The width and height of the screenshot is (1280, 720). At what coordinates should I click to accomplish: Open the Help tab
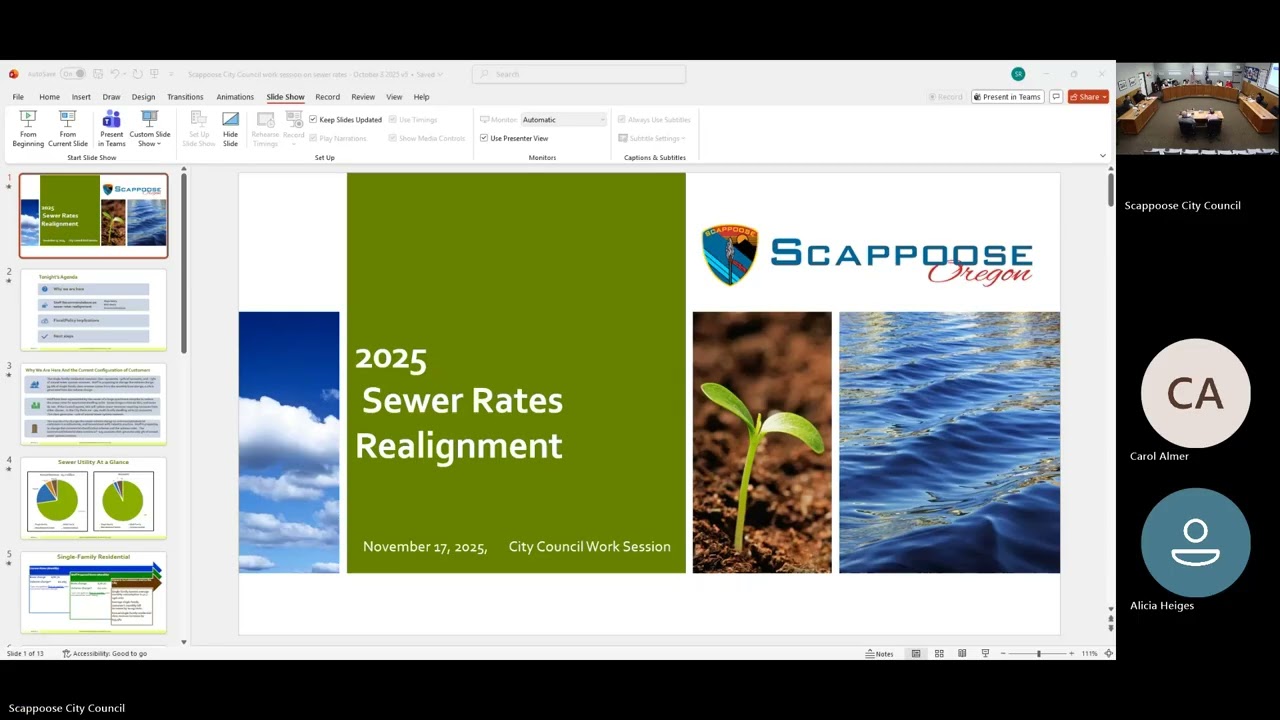[x=421, y=97]
